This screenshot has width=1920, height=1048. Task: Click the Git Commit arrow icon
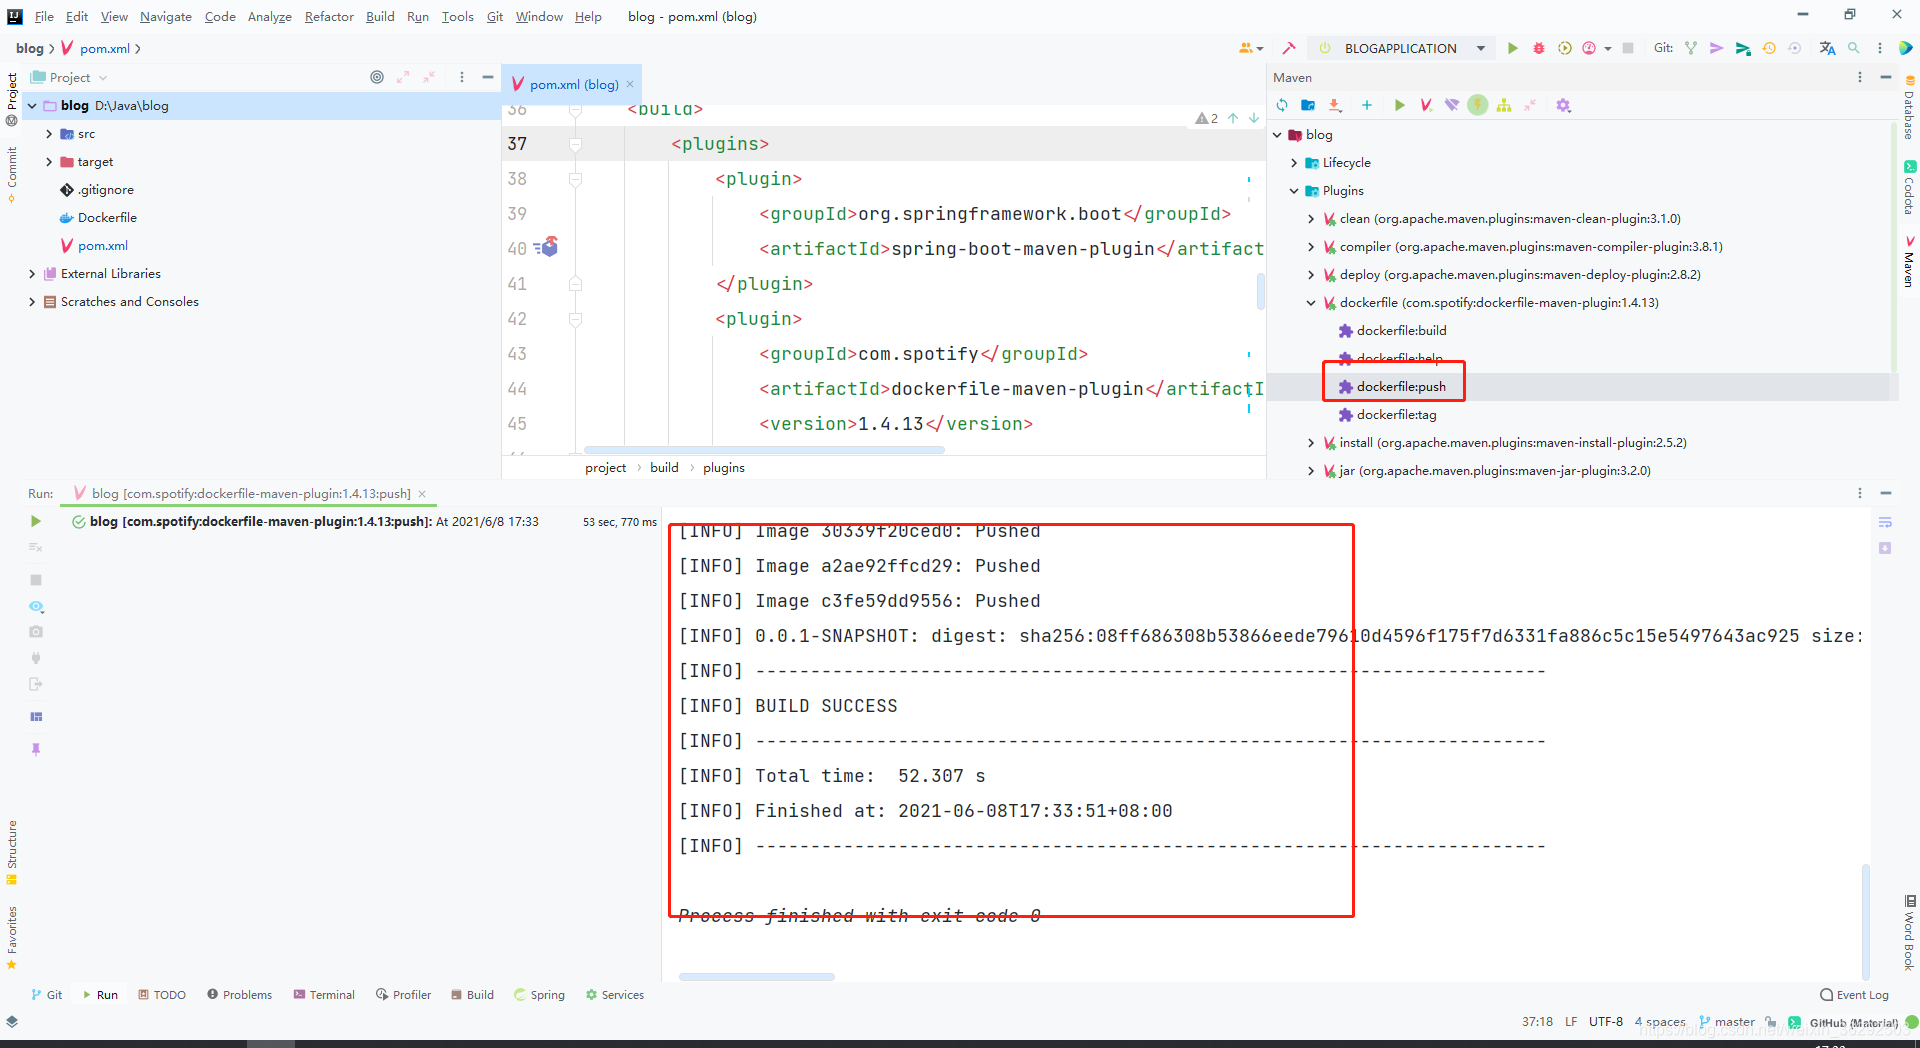pyautogui.click(x=1717, y=48)
